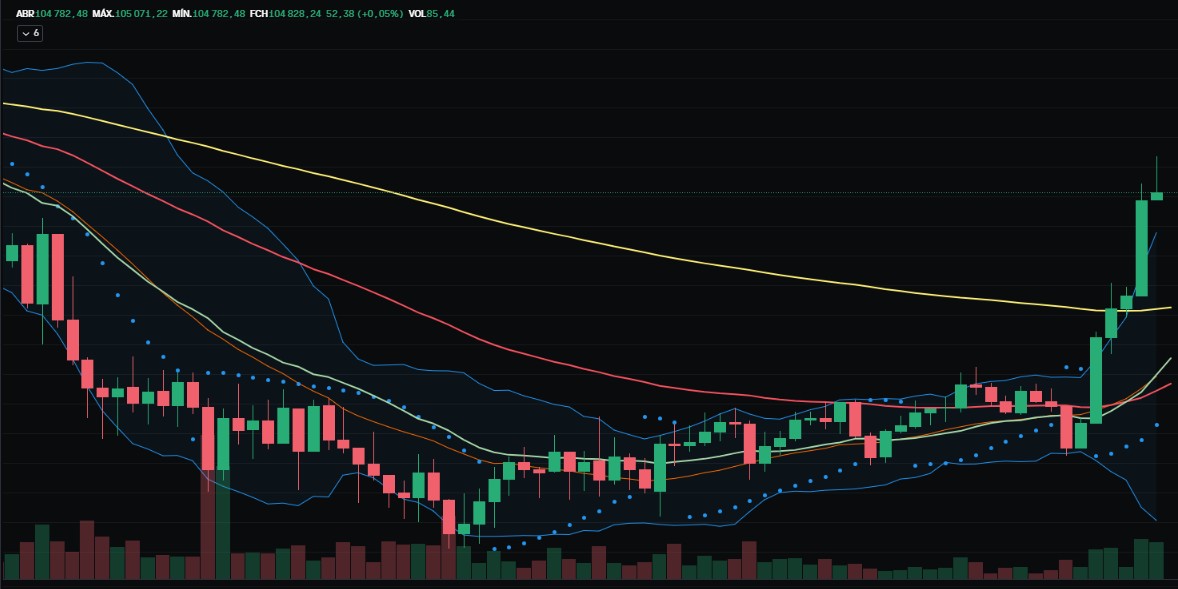The height and width of the screenshot is (589, 1178).
Task: Click the MÍN low price value
Action: (x=218, y=14)
